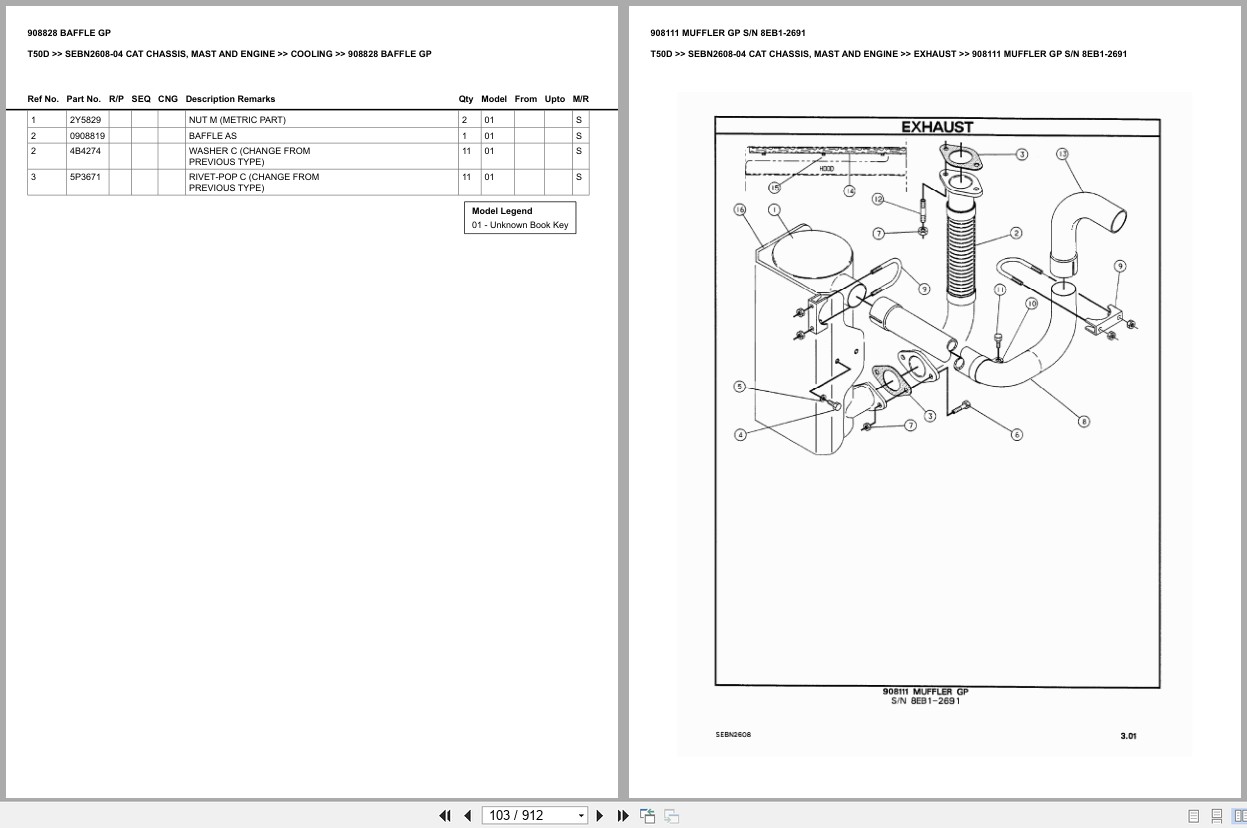Go to the next page
1247x828 pixels.
point(600,815)
